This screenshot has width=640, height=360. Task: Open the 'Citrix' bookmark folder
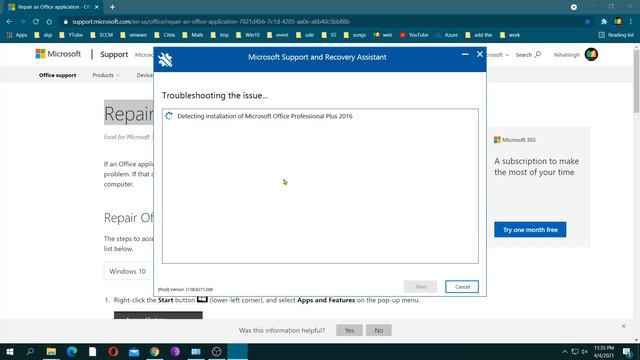pos(165,35)
